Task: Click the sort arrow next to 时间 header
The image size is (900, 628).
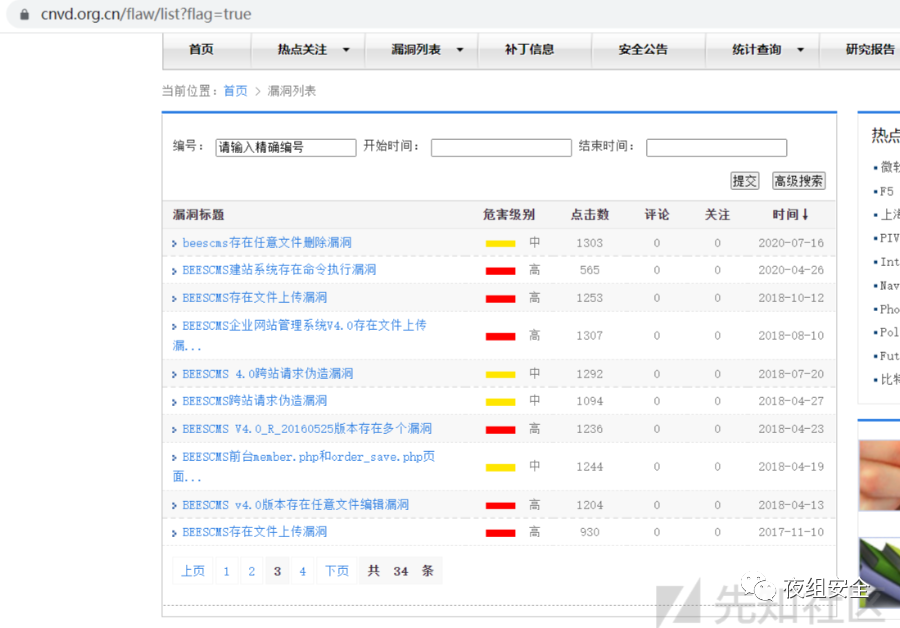Action: pyautogui.click(x=805, y=214)
